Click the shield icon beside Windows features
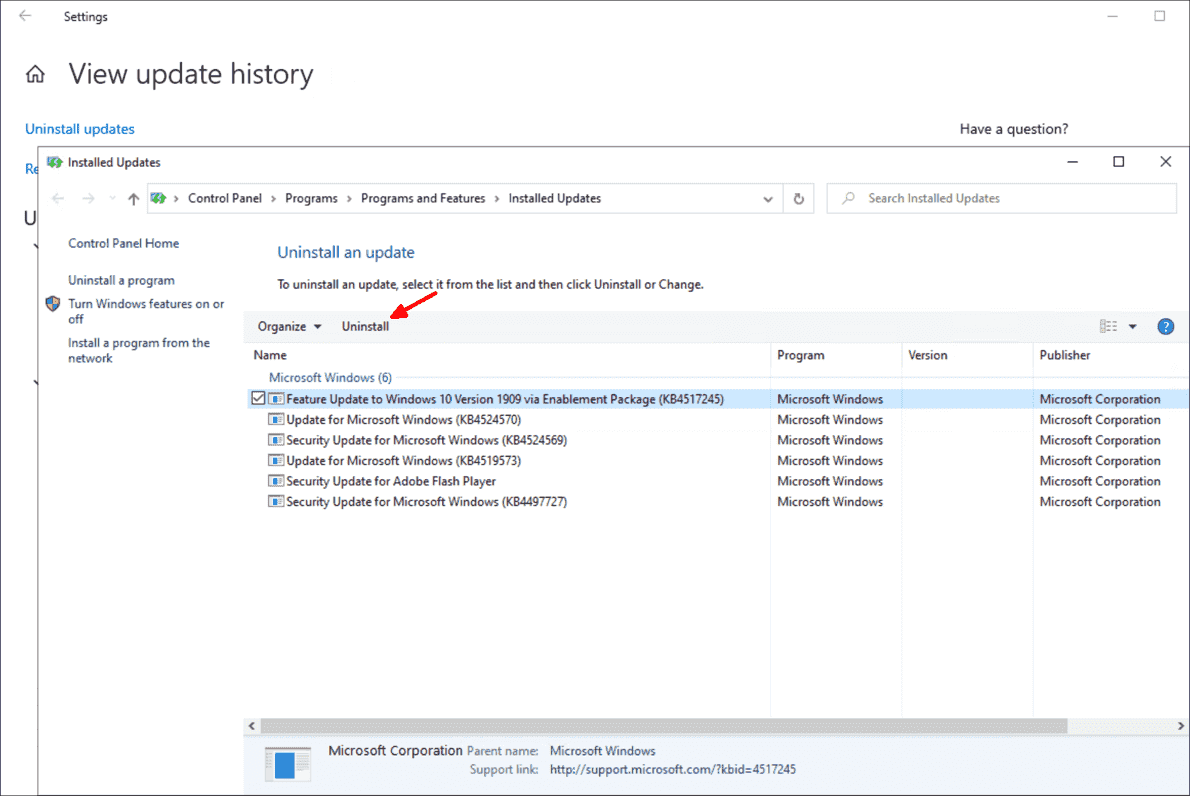1190x796 pixels. [52, 304]
